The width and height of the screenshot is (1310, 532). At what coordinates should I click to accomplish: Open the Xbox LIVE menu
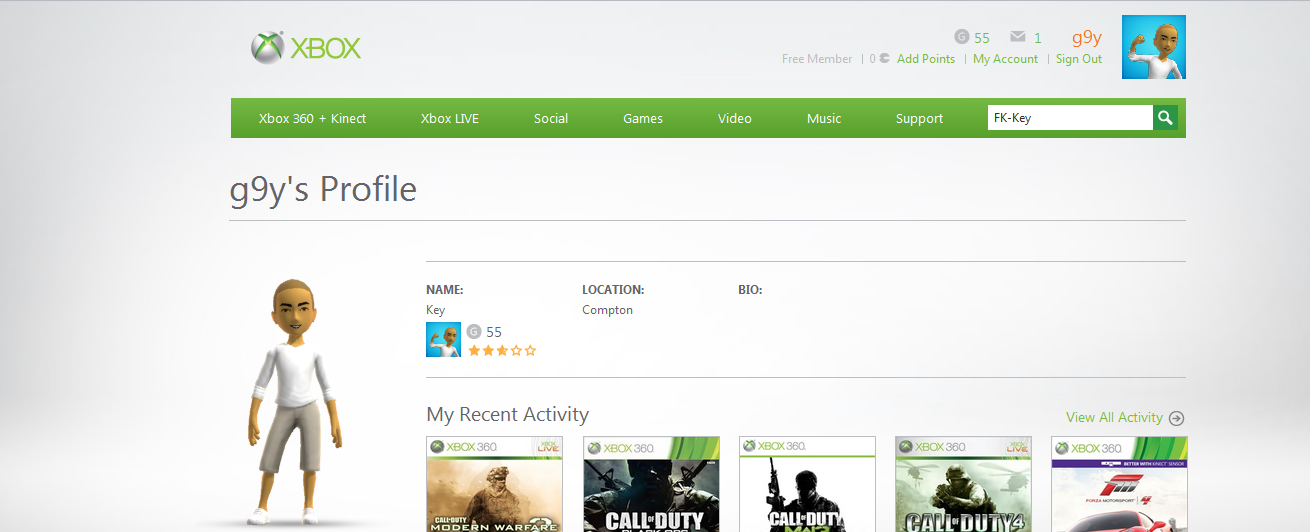point(450,118)
